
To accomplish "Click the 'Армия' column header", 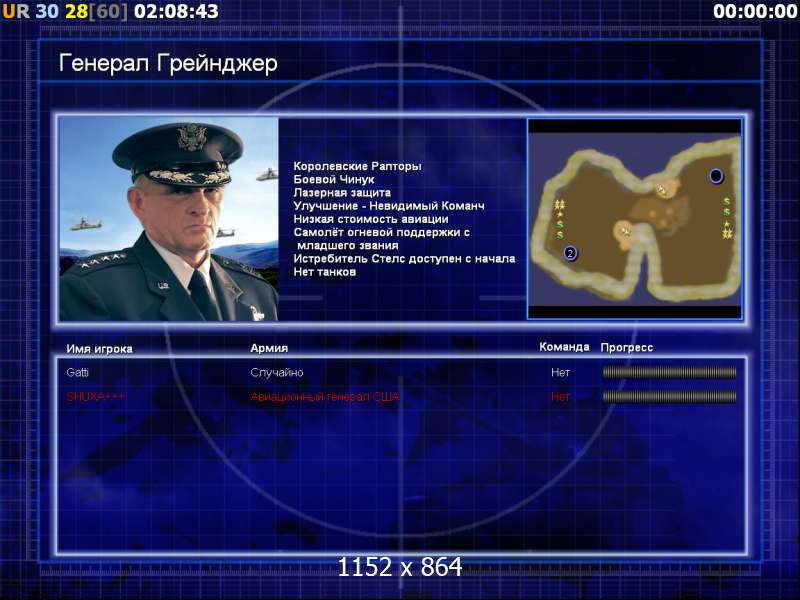I will pyautogui.click(x=269, y=348).
